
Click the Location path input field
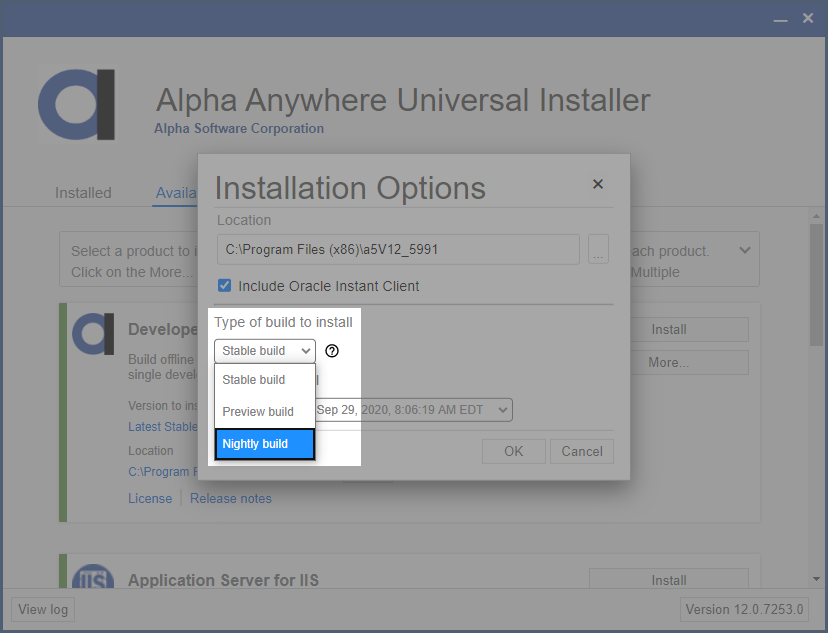(398, 249)
